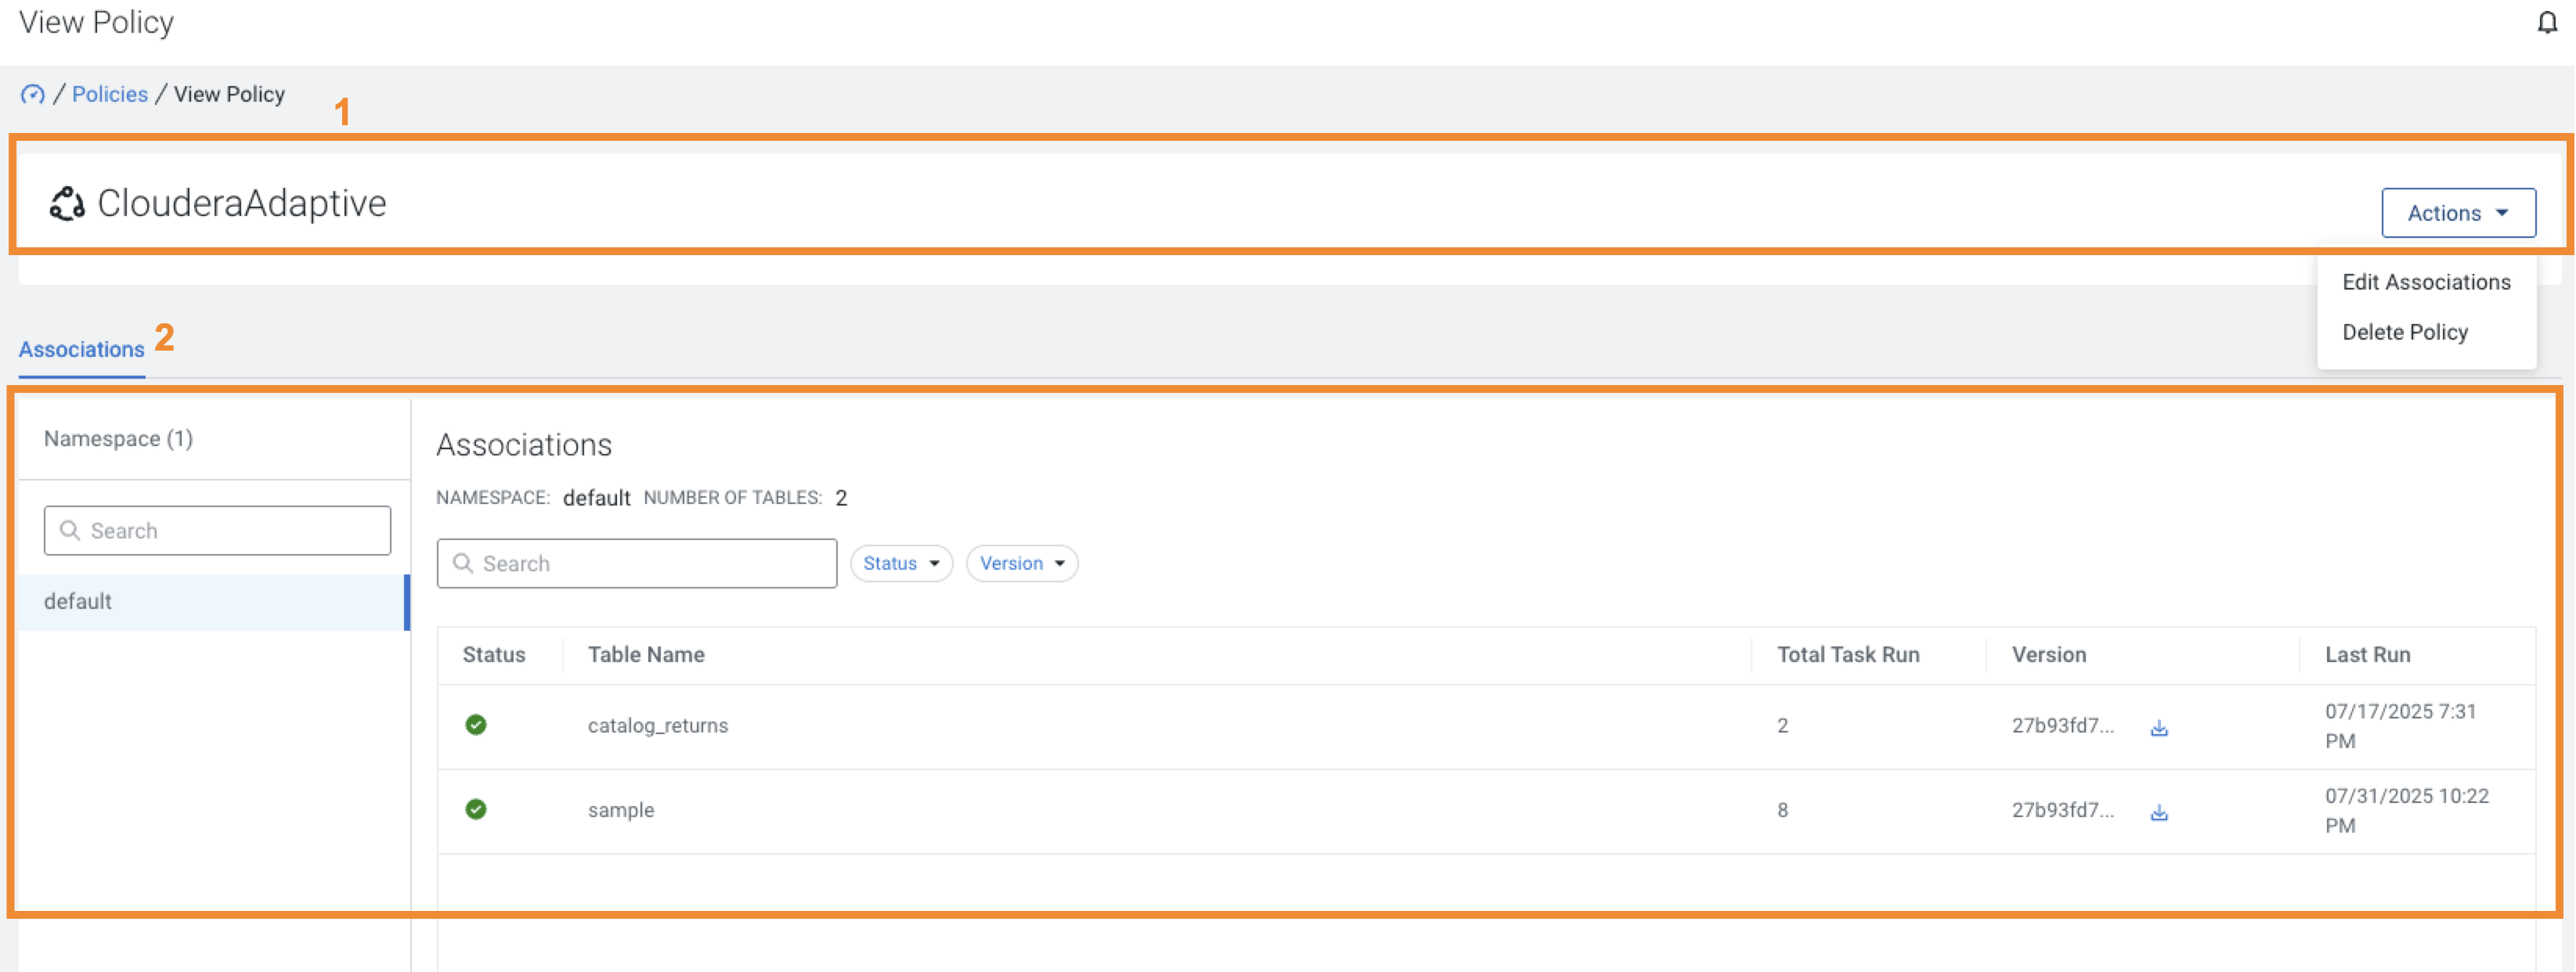Download the sample table version artifact

click(x=2159, y=811)
